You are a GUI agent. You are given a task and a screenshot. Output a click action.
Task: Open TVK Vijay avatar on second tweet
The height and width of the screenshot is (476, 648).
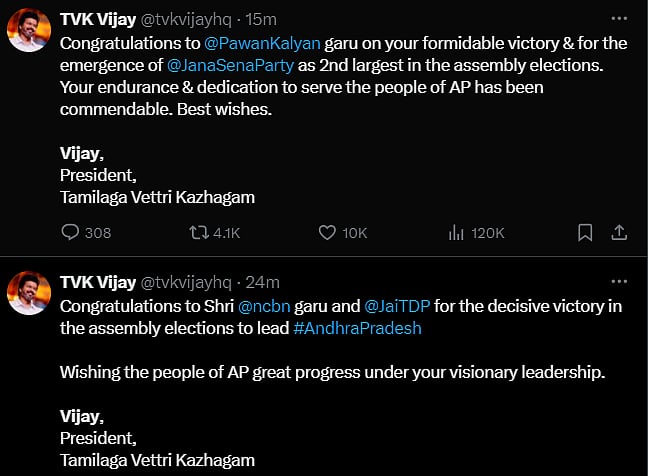coord(28,296)
